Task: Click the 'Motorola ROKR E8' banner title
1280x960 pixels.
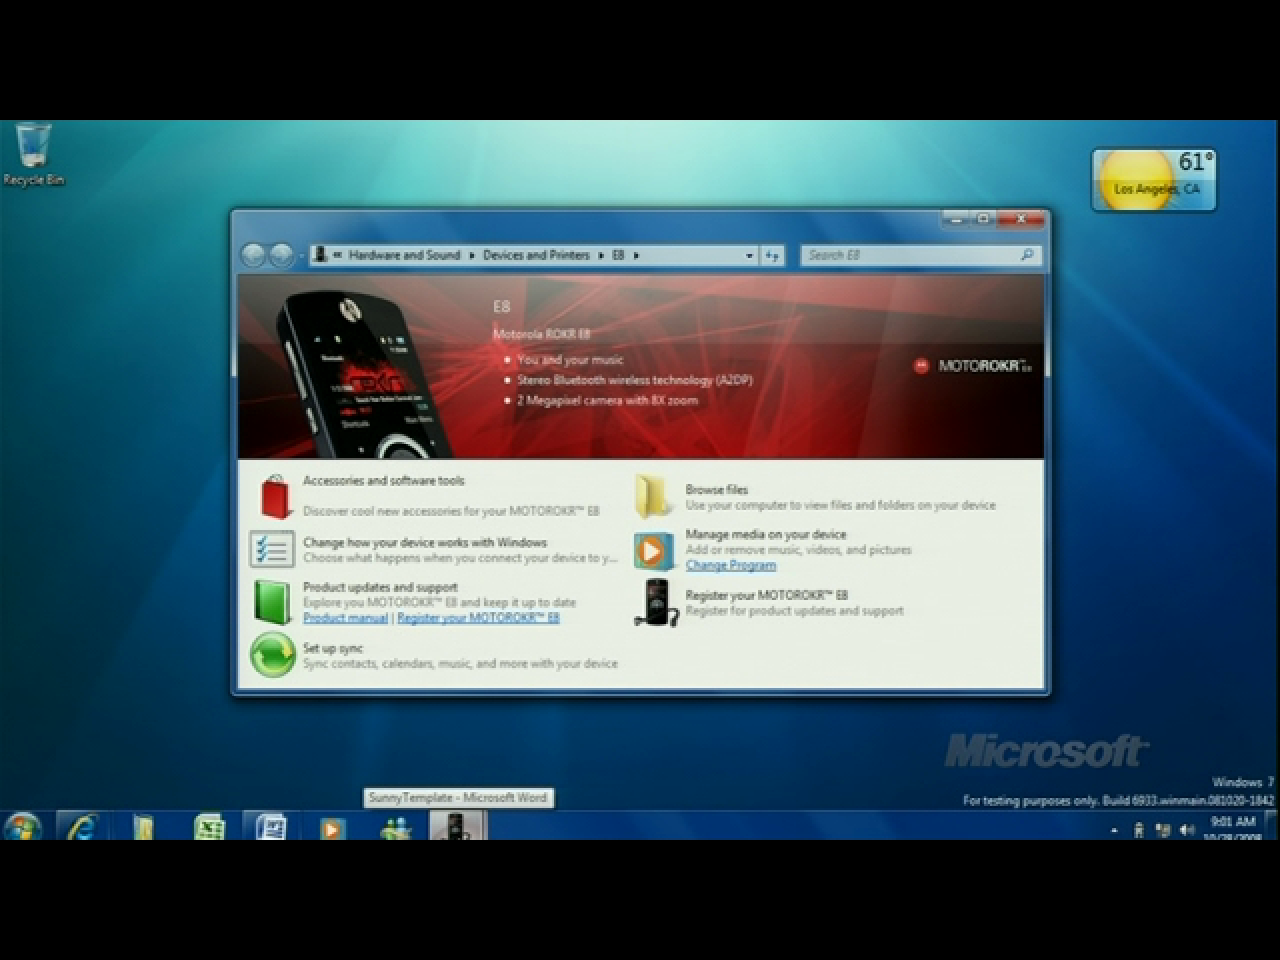Action: click(542, 334)
